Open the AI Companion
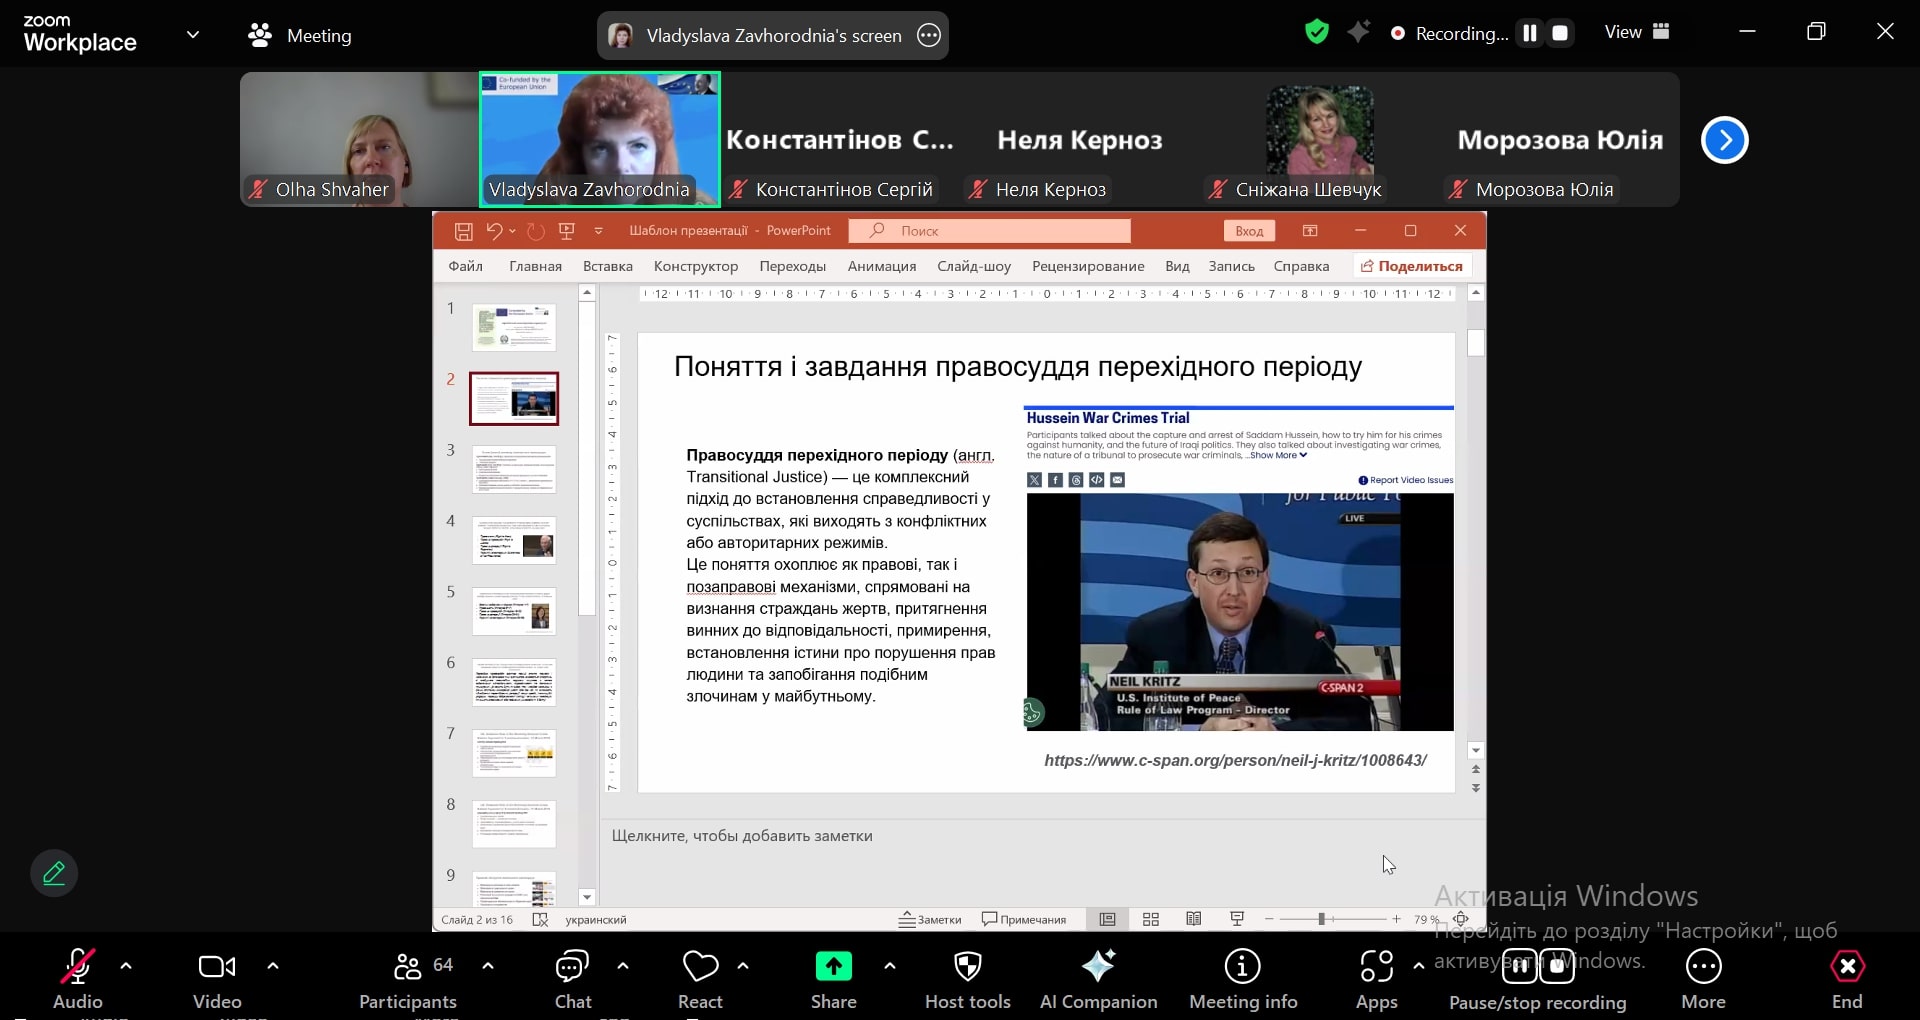This screenshot has width=1920, height=1020. pos(1098,980)
